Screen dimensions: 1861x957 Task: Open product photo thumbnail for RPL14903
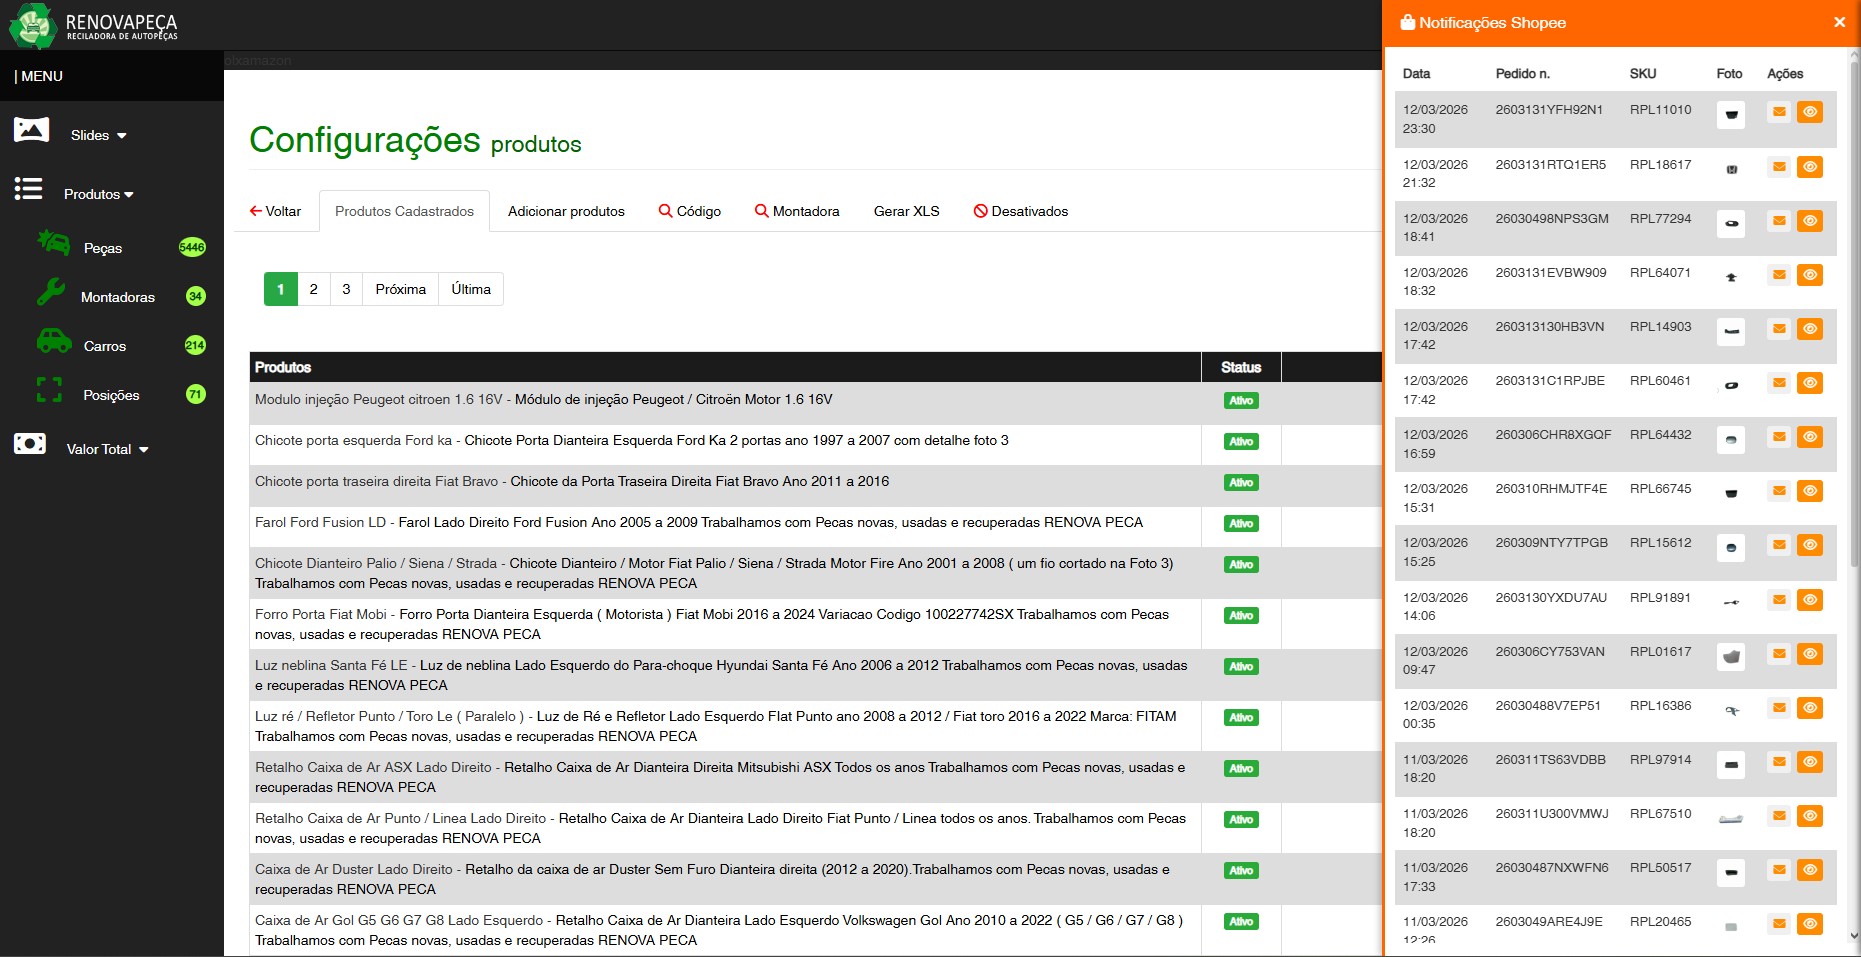coord(1731,331)
